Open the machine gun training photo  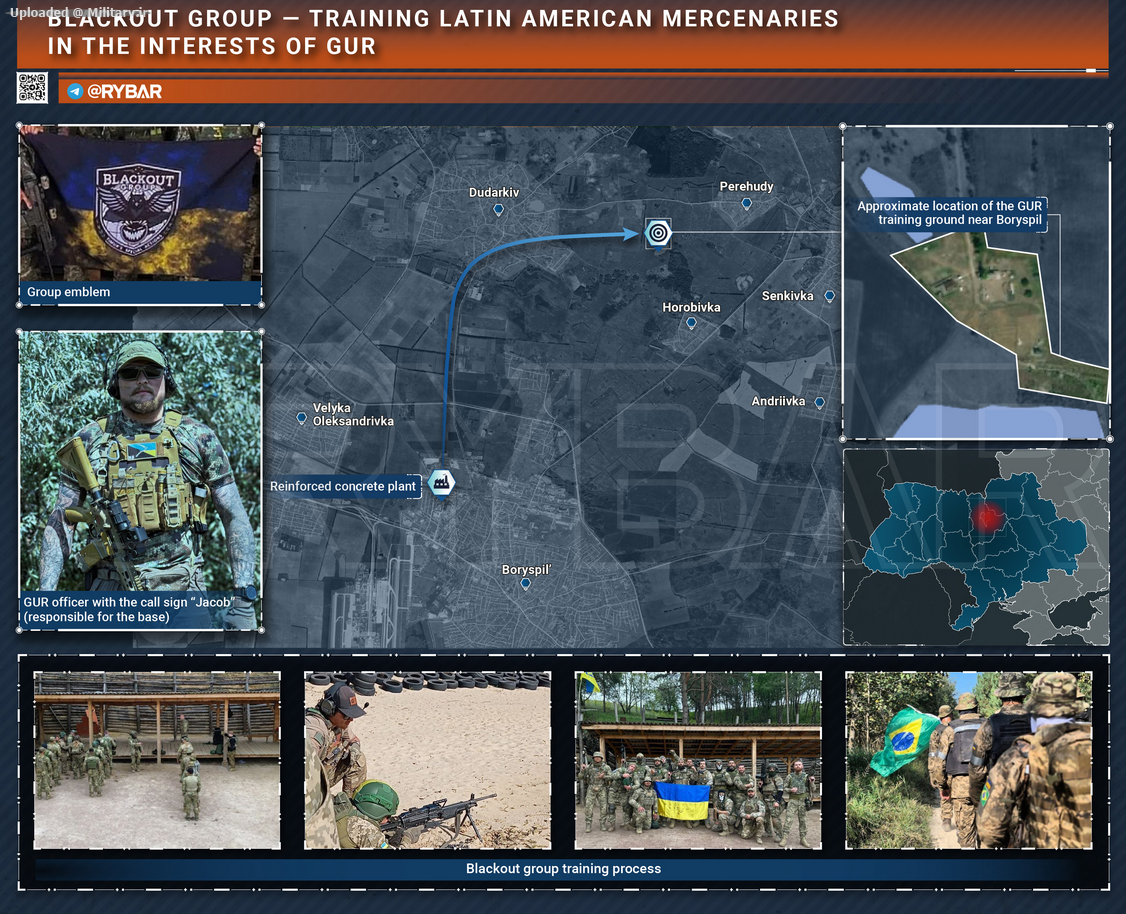427,760
